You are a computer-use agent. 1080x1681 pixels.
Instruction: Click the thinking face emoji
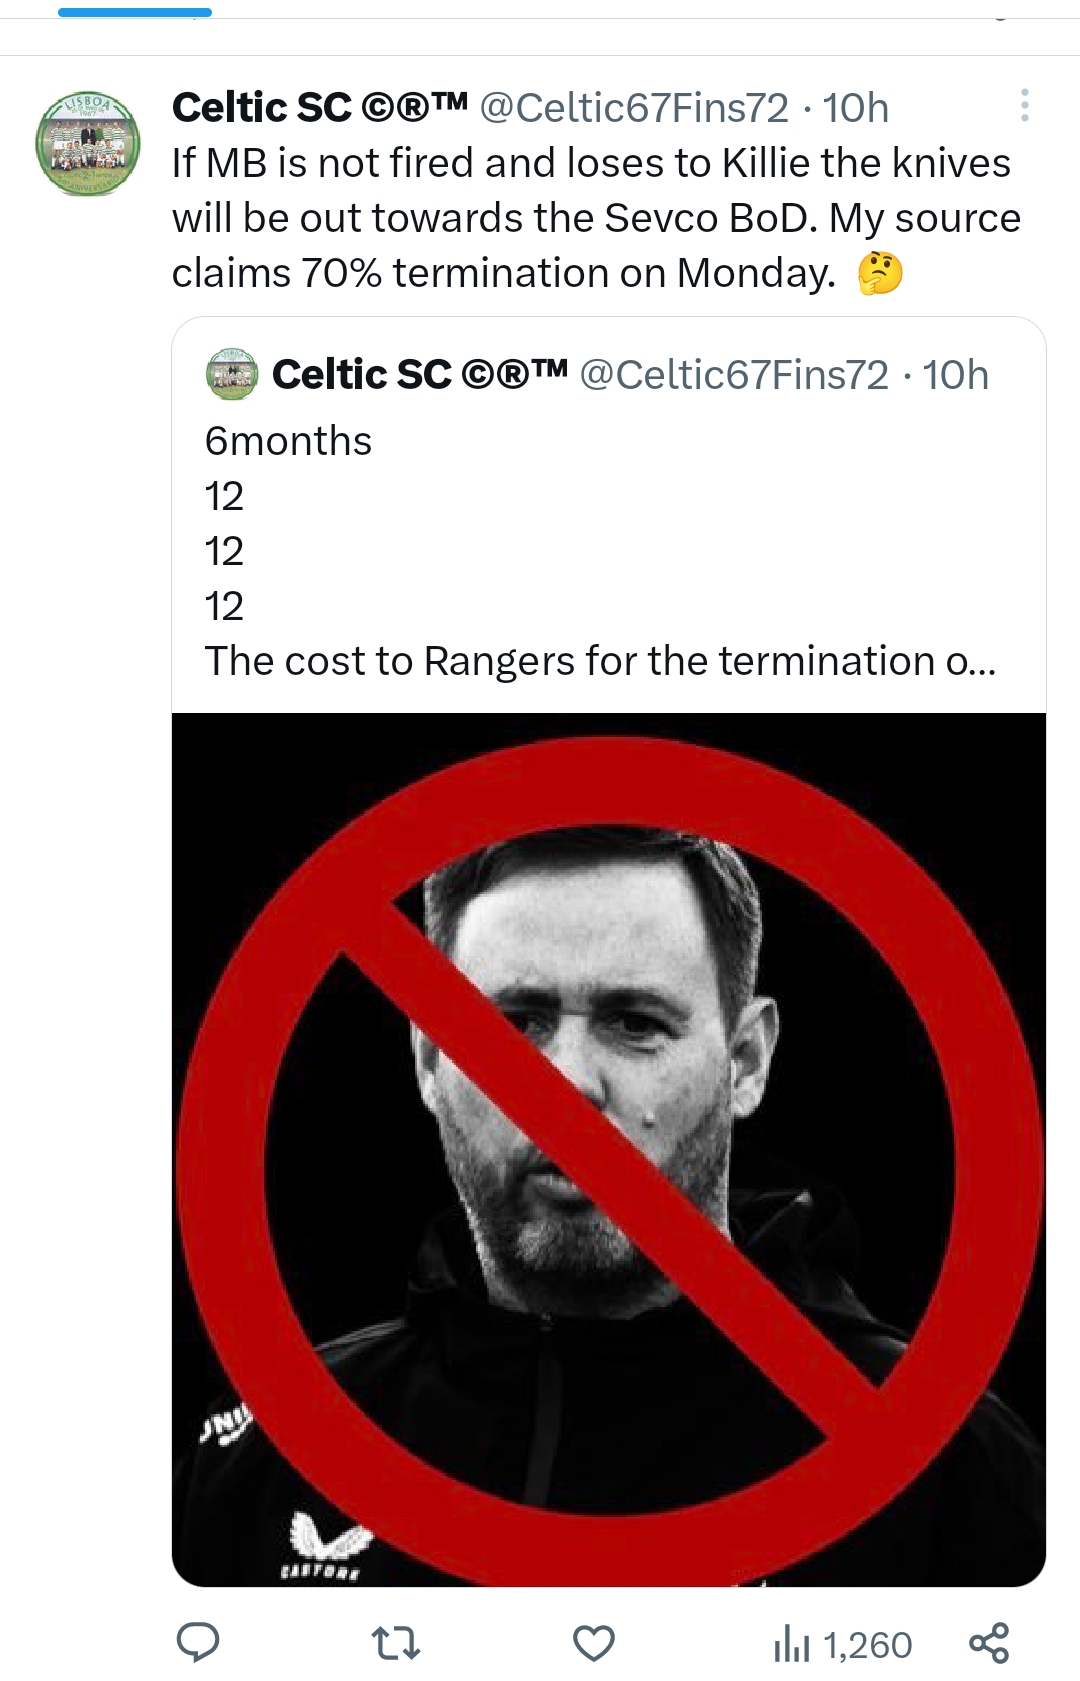(880, 273)
